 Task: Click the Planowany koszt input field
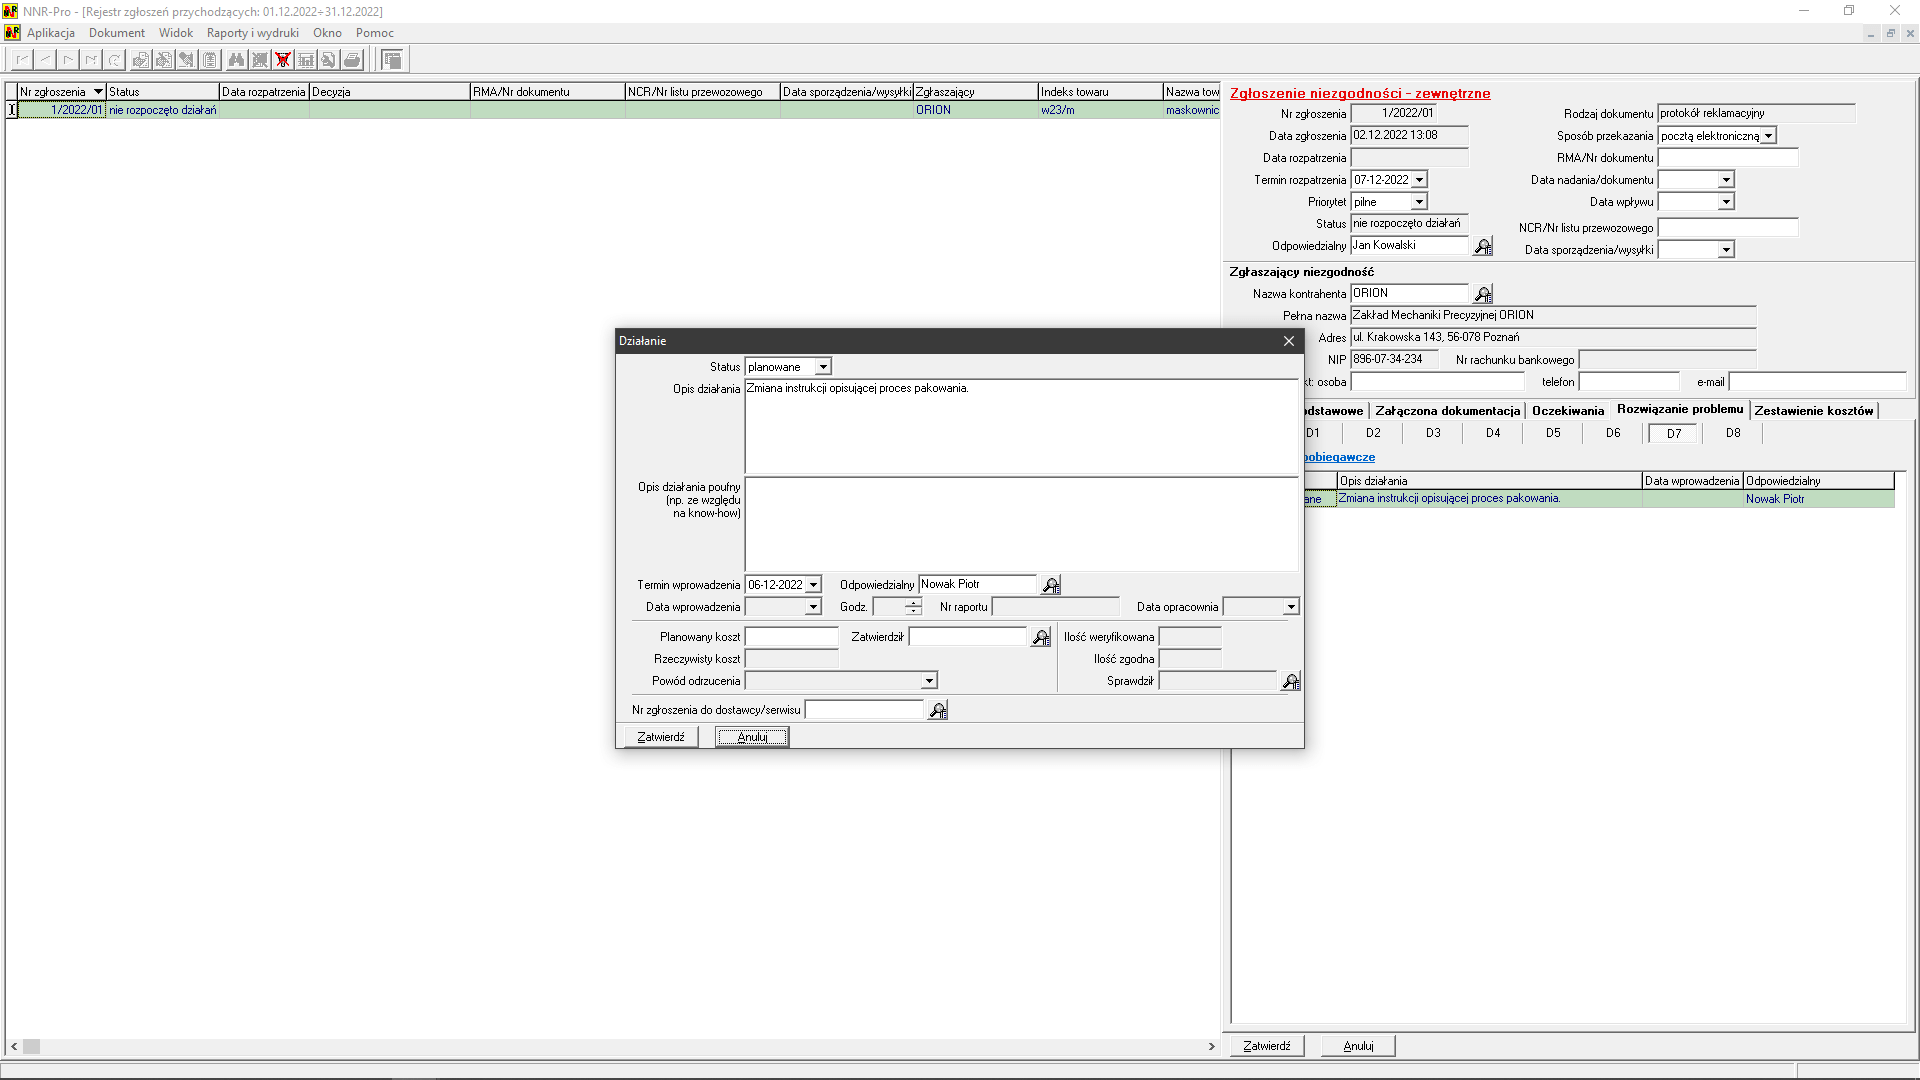click(791, 637)
